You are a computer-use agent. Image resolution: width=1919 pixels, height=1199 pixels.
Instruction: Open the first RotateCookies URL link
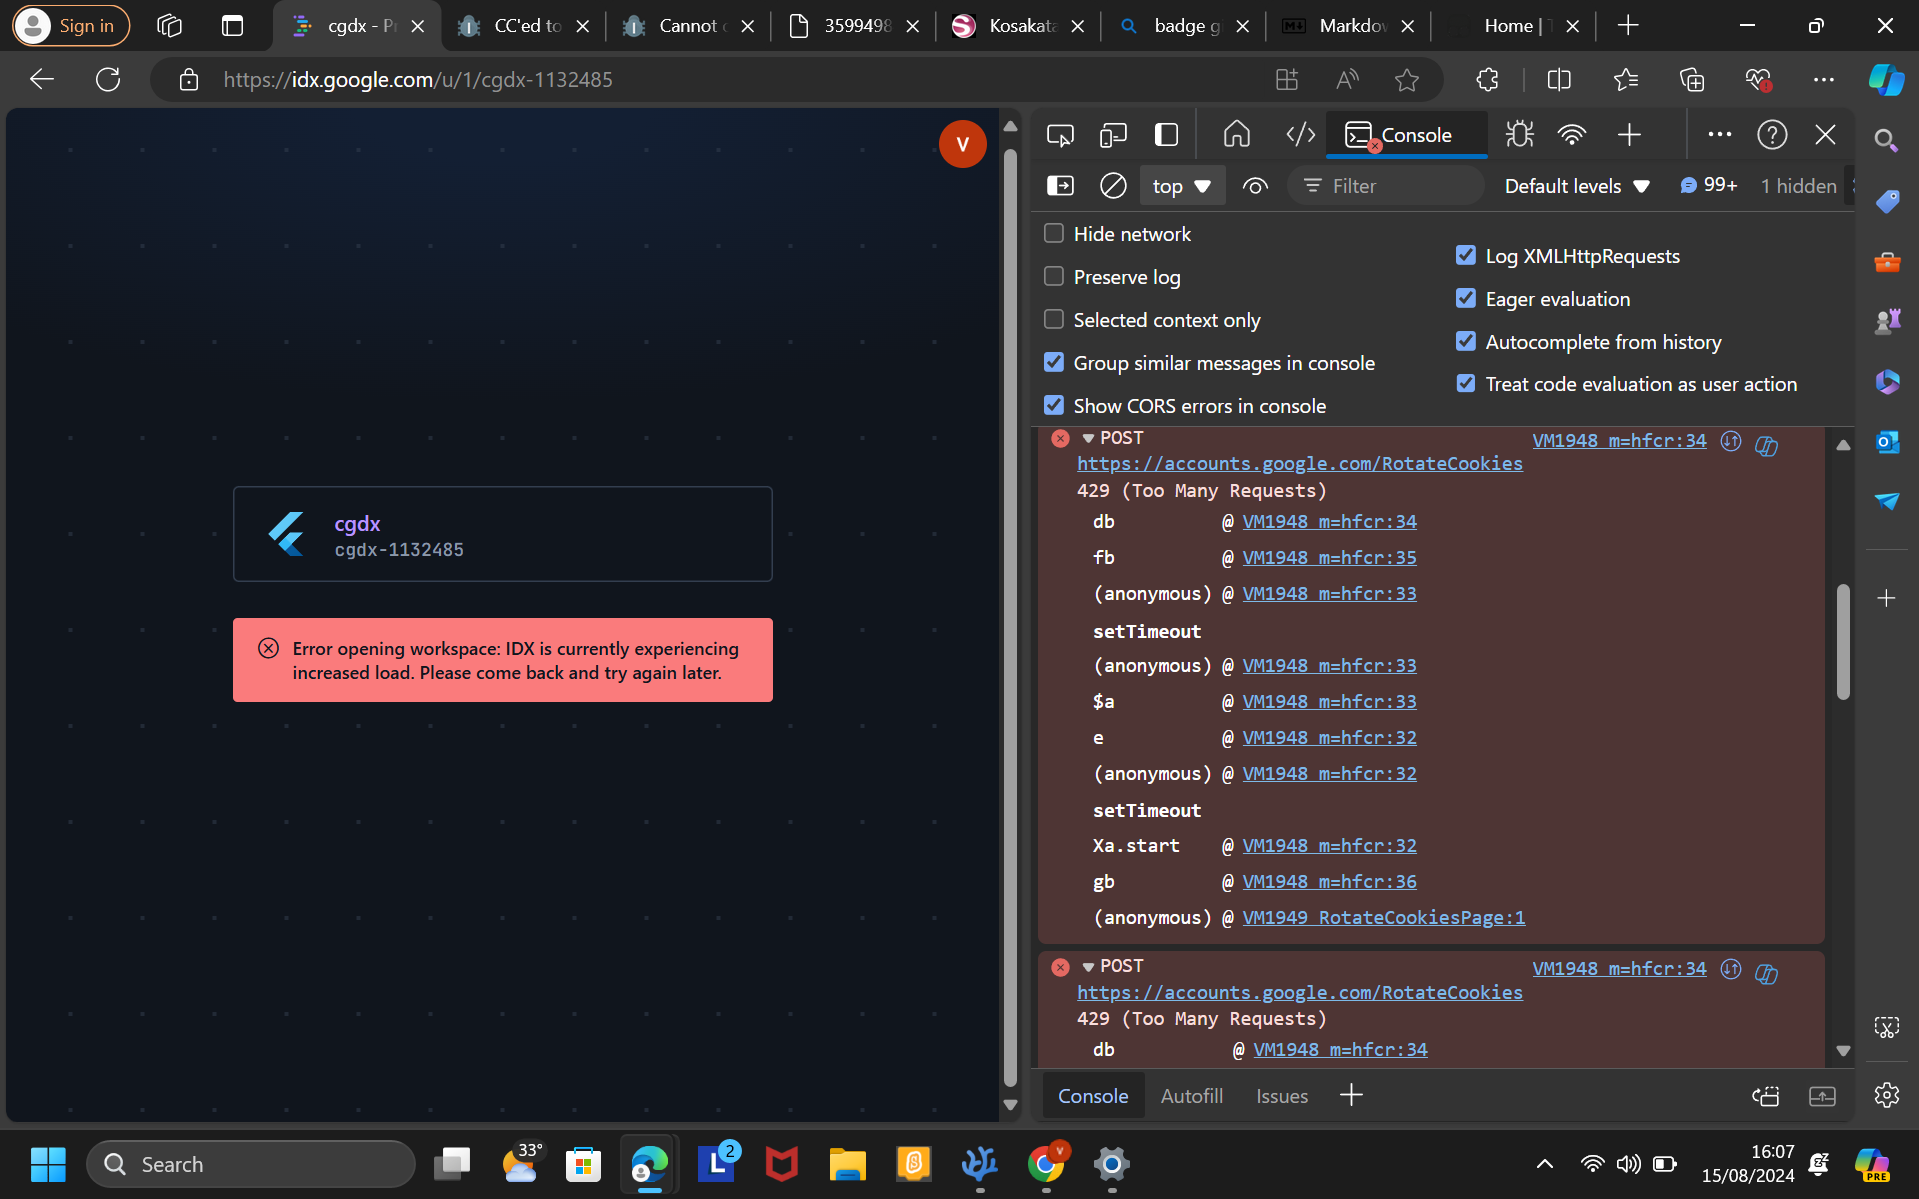coord(1299,464)
